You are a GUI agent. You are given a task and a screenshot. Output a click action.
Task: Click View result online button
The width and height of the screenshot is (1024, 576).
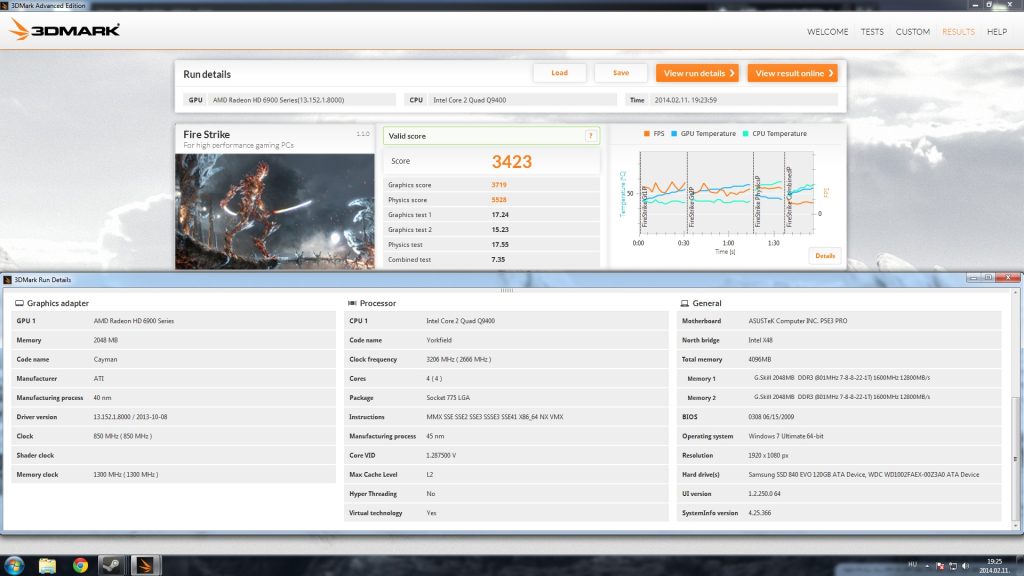tap(793, 73)
